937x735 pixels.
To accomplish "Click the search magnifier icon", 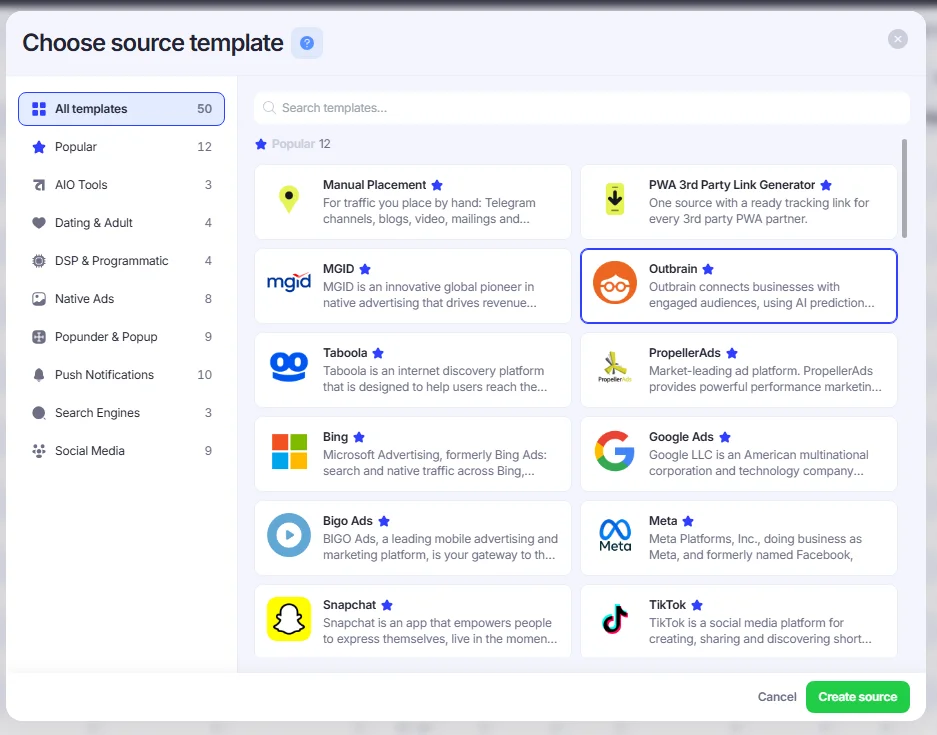I will point(270,108).
